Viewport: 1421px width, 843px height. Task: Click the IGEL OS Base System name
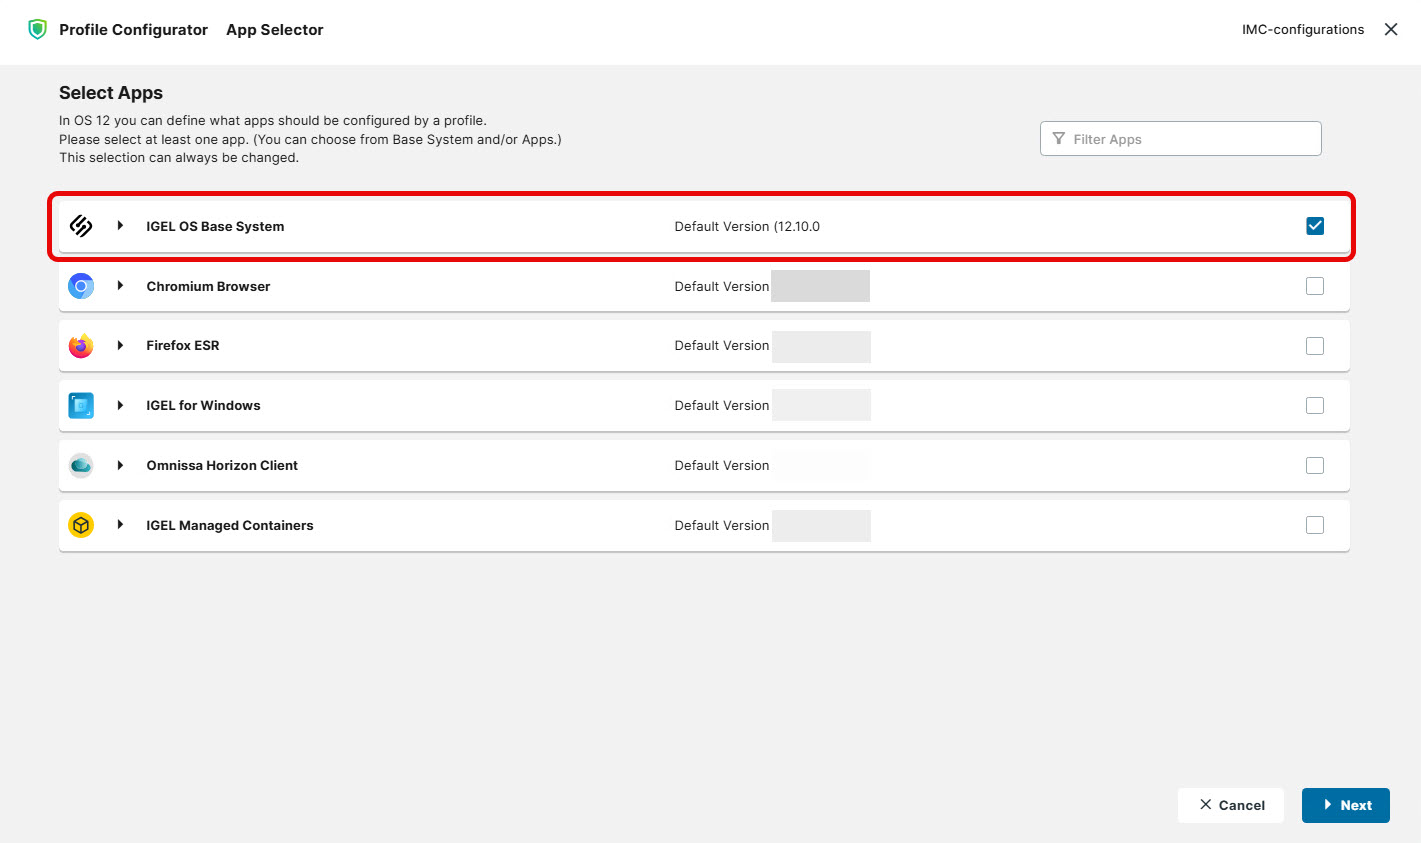(215, 226)
